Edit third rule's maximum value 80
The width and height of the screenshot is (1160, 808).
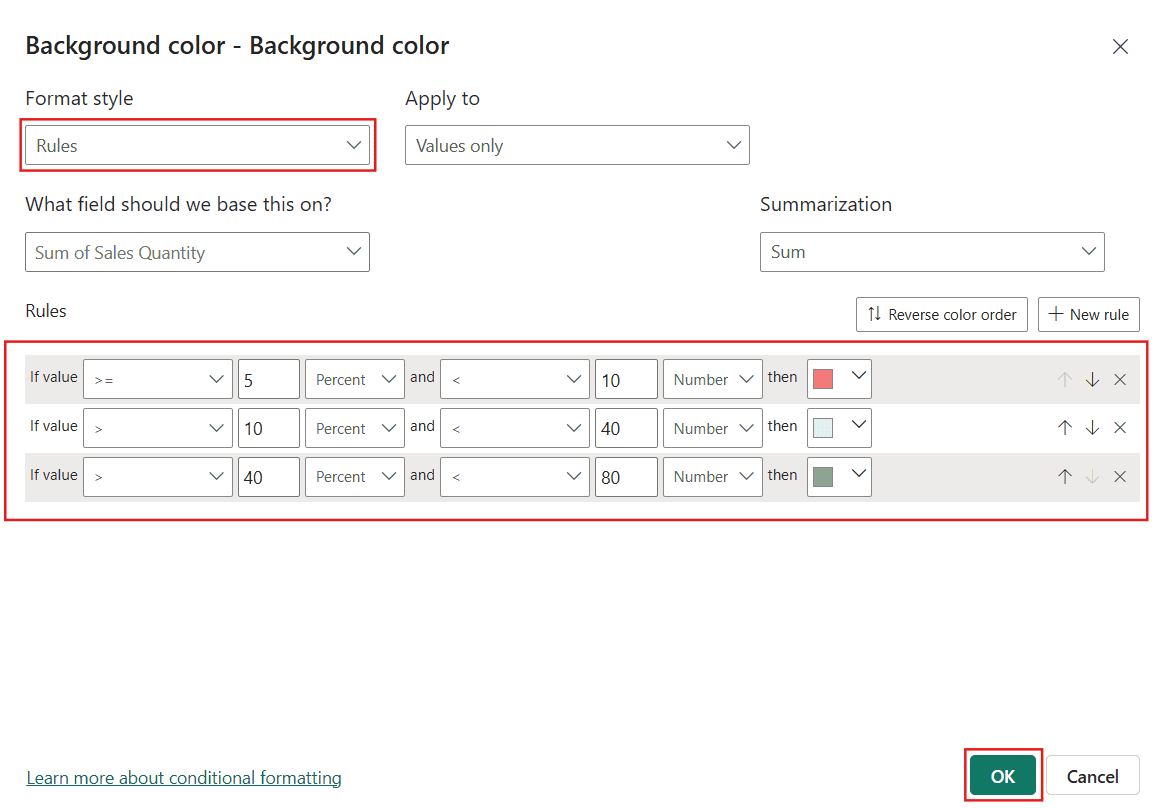coord(626,477)
